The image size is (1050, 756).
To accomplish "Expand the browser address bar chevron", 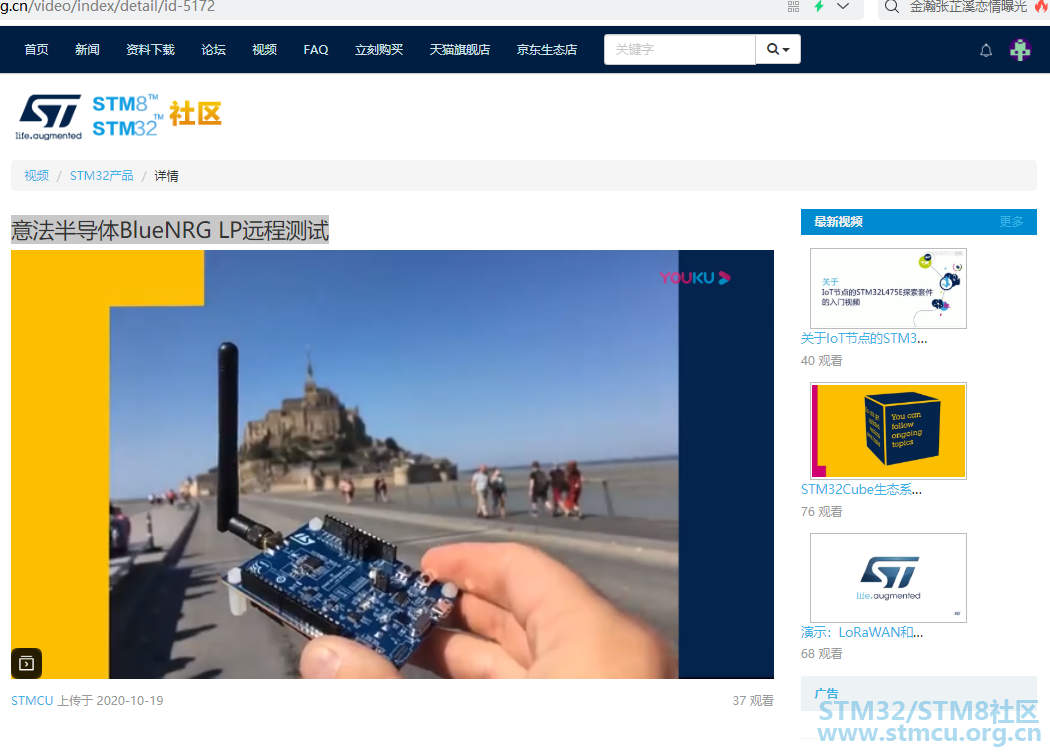I will (x=843, y=6).
